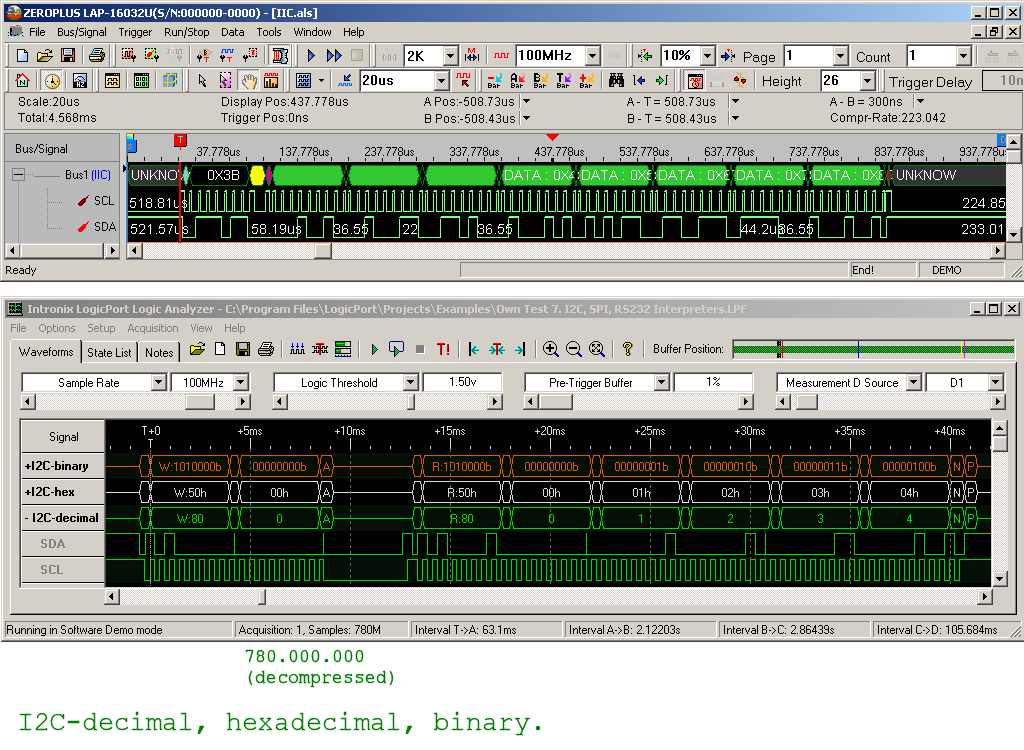This screenshot has height=750, width=1024.
Task: Collapse the Bus1 (IIC) tree node
Action: point(18,174)
